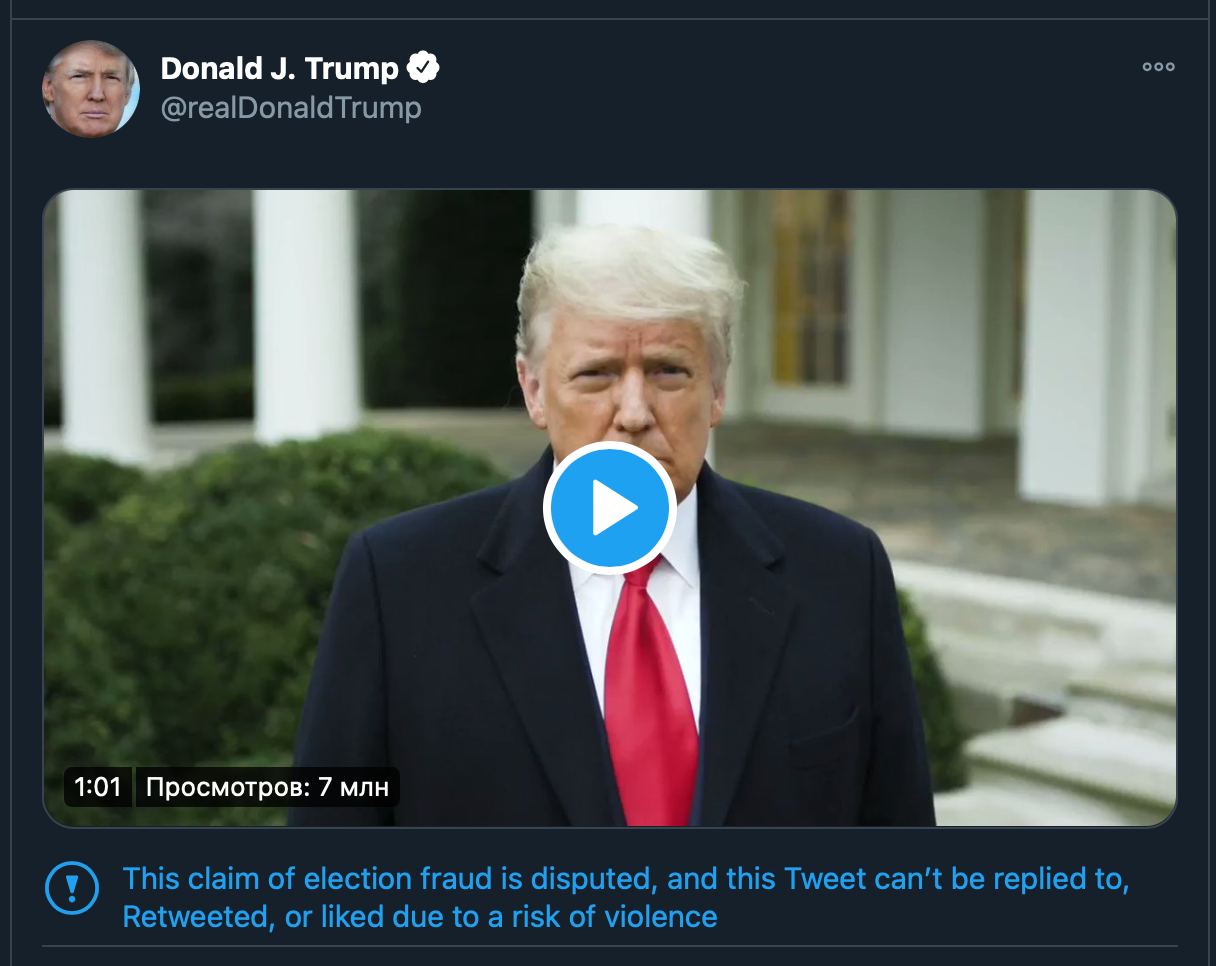Click the profile avatar picture
Image resolution: width=1216 pixels, height=966 pixels.
[x=91, y=89]
